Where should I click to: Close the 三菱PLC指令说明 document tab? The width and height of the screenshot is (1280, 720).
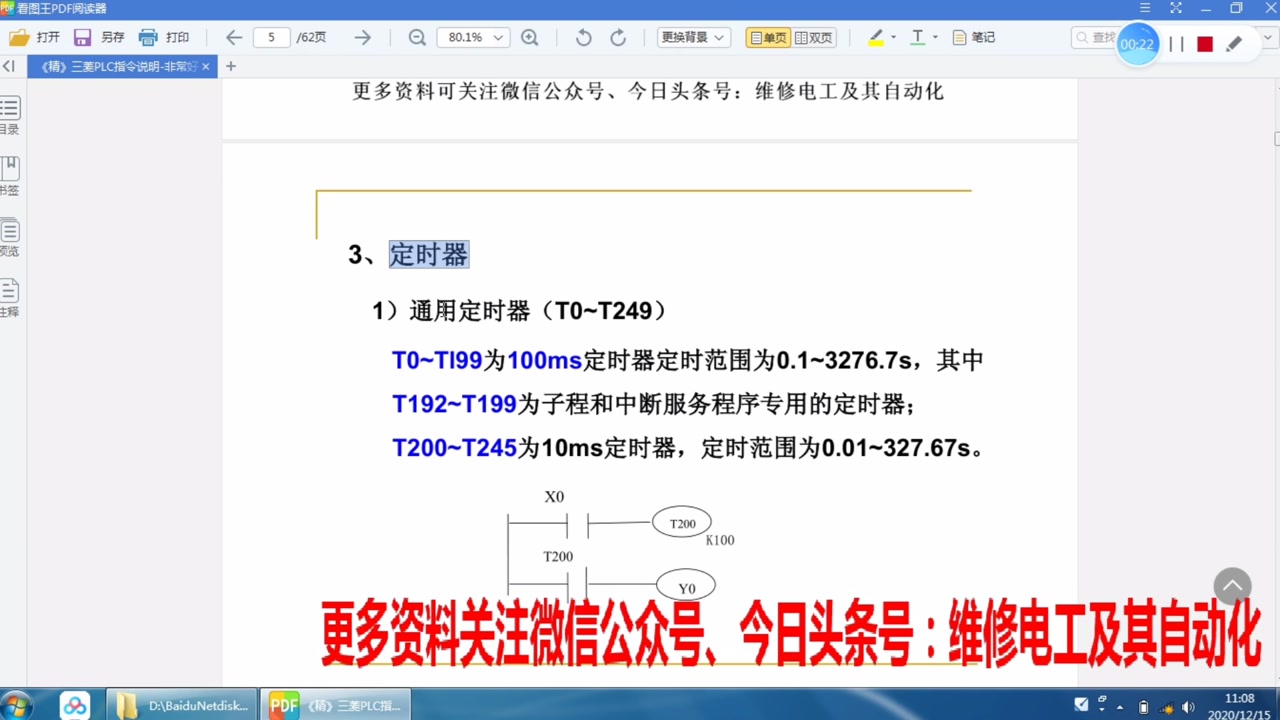point(206,66)
